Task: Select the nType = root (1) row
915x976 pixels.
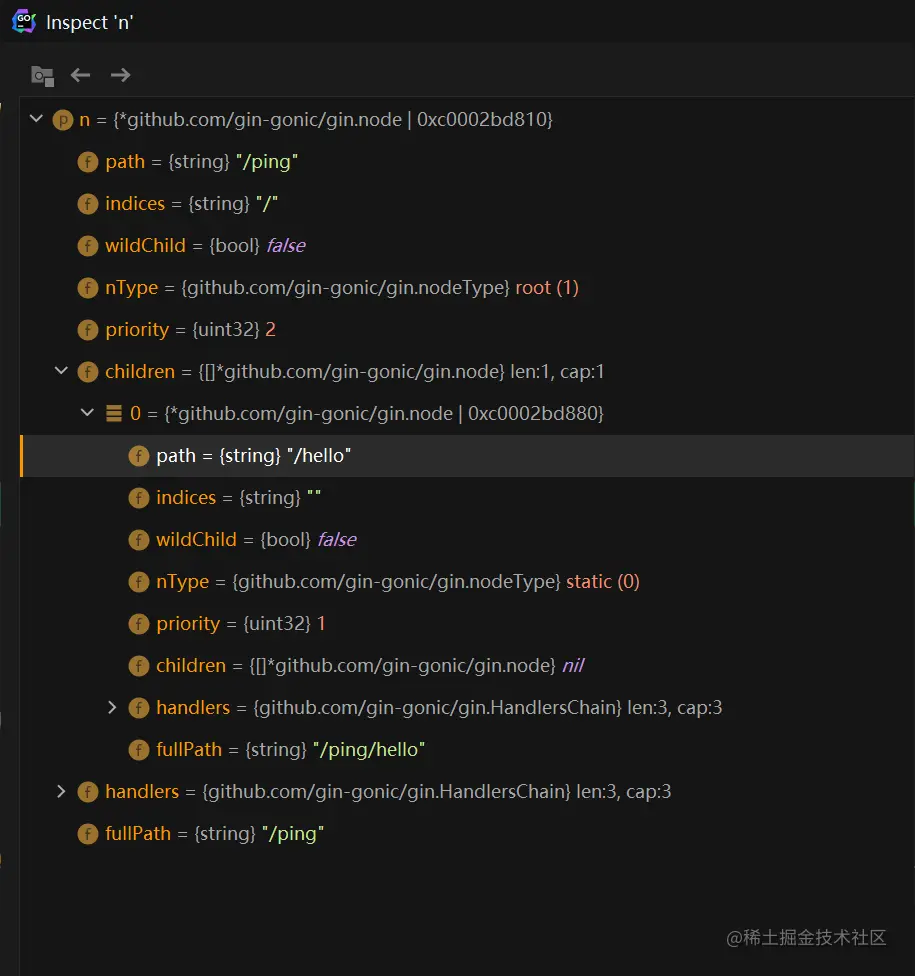Action: coord(467,288)
